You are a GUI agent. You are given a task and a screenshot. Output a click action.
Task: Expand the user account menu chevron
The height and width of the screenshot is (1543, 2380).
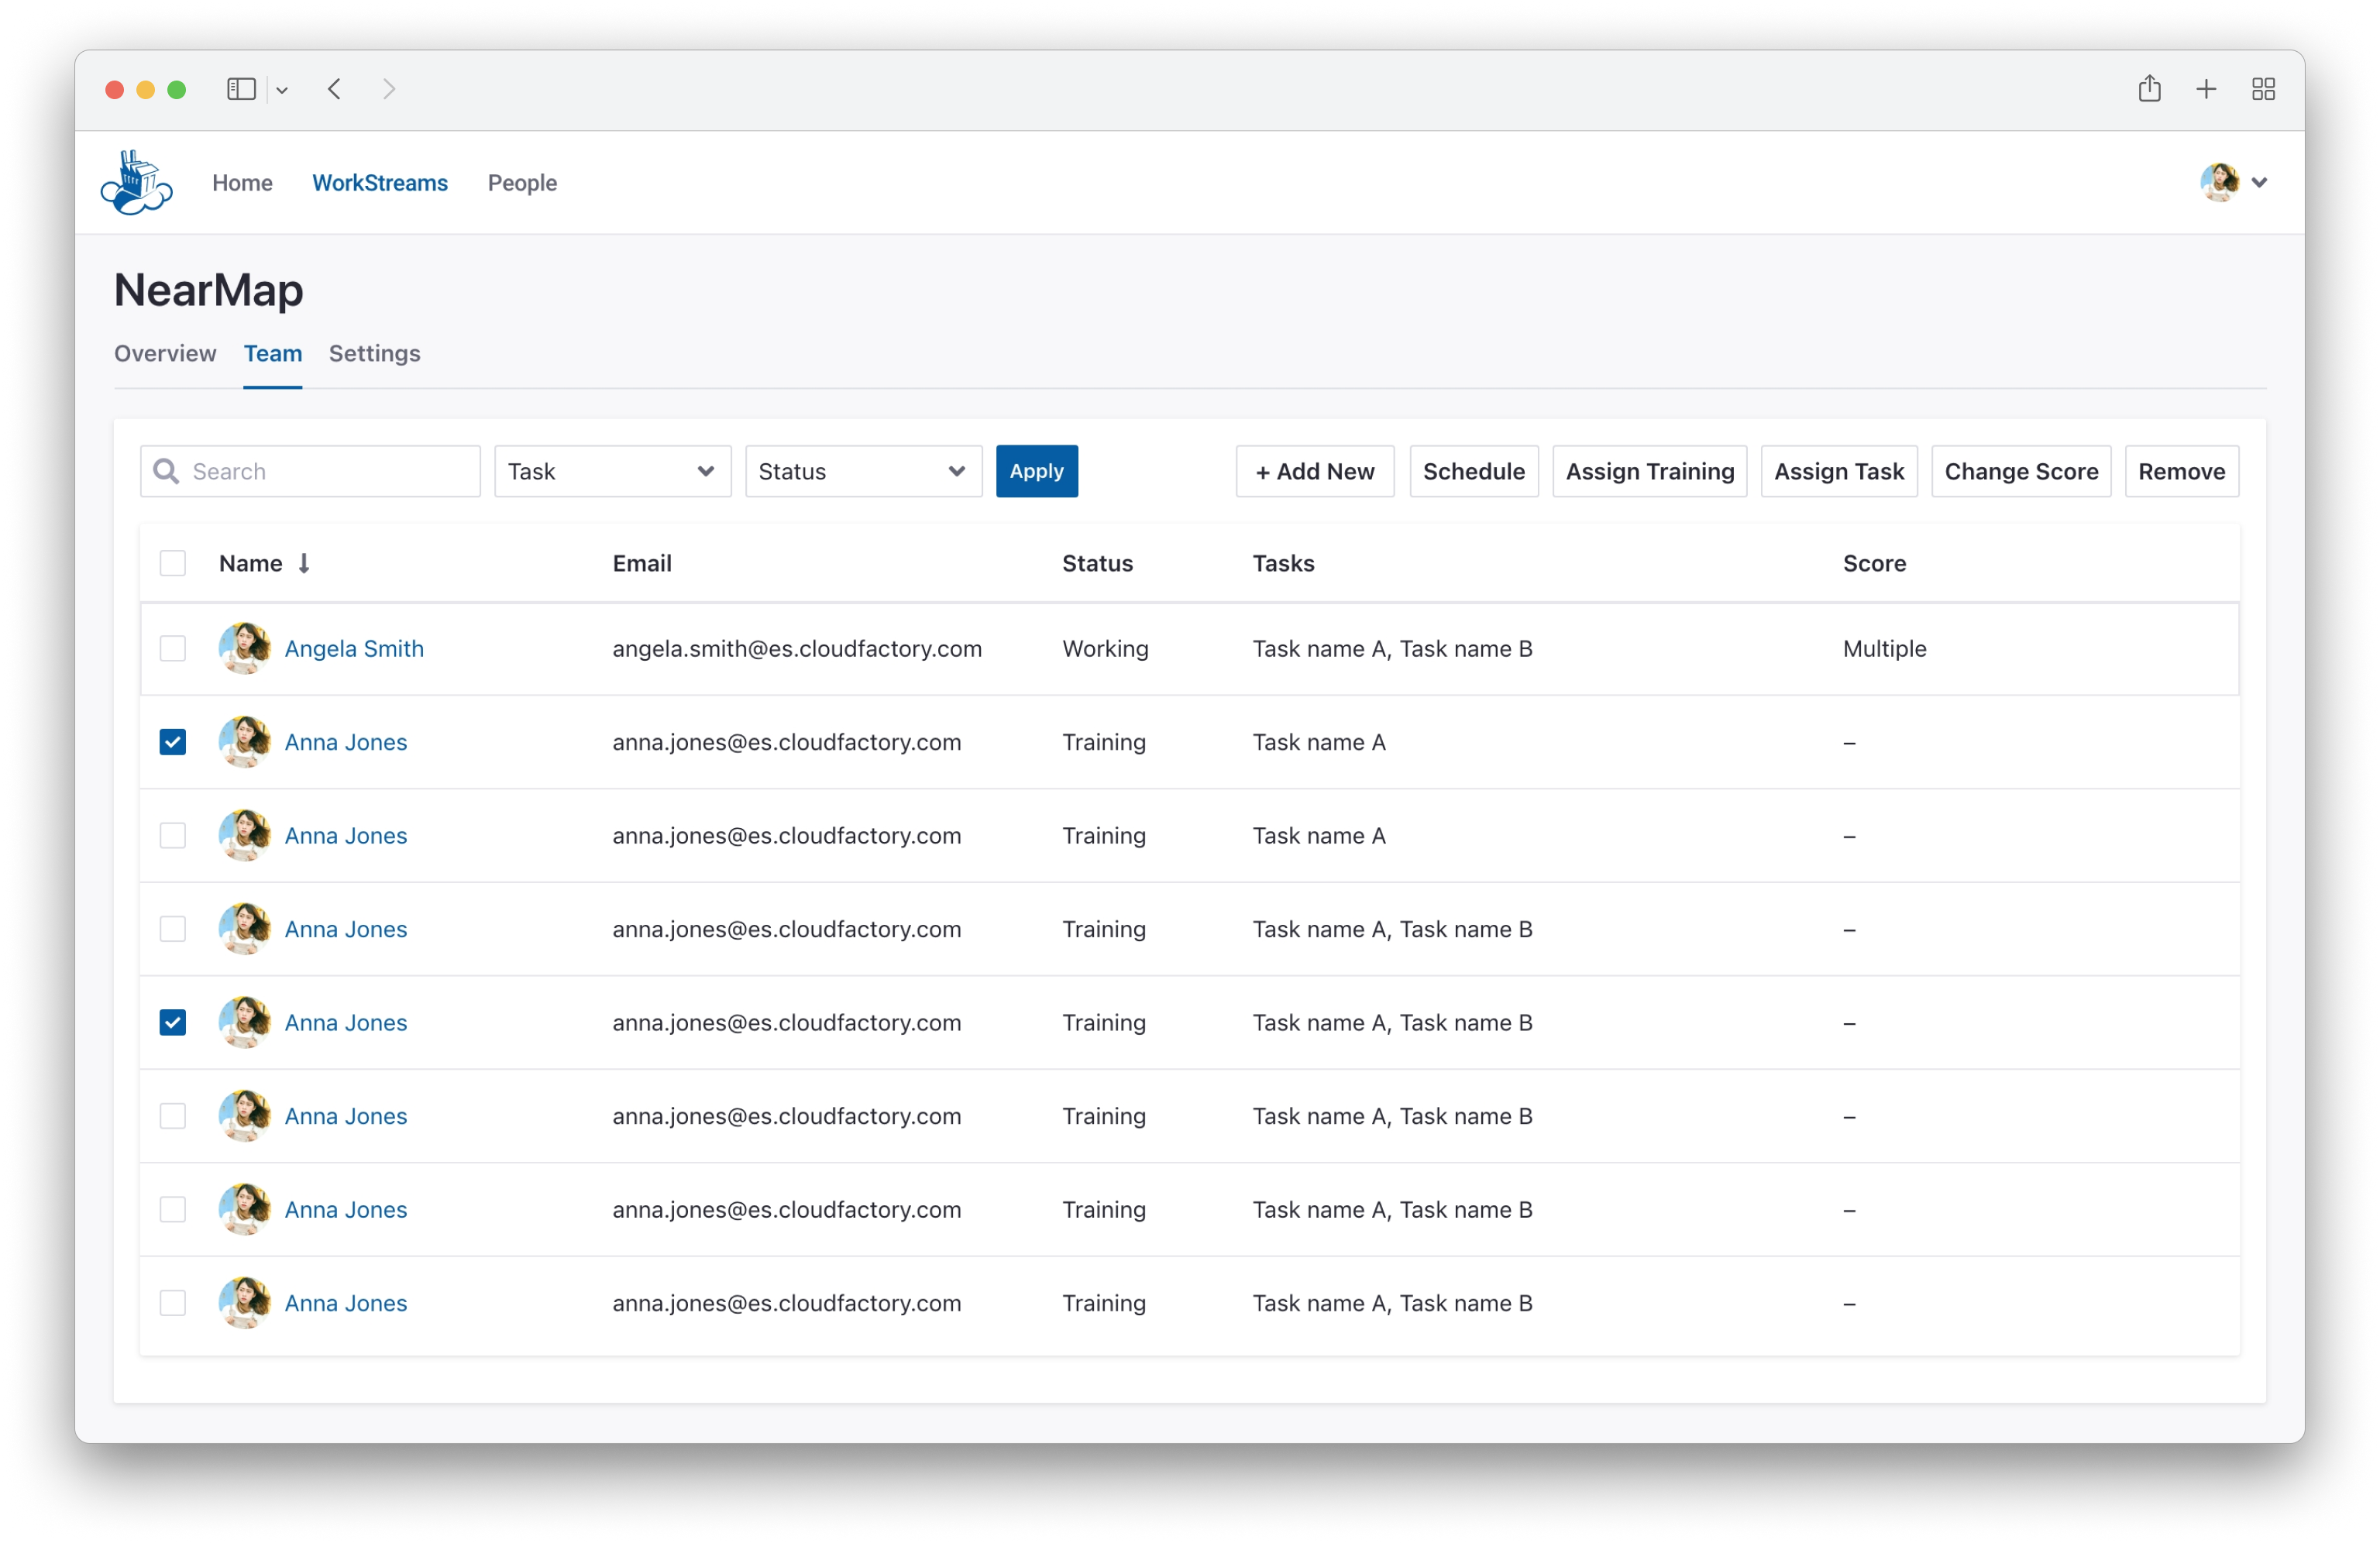[2259, 182]
